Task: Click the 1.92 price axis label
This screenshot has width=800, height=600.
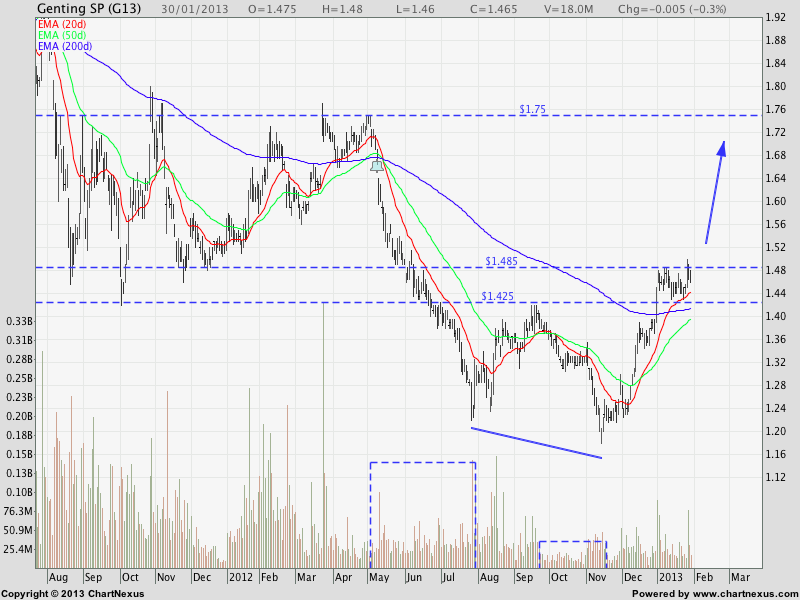Action: 773,18
